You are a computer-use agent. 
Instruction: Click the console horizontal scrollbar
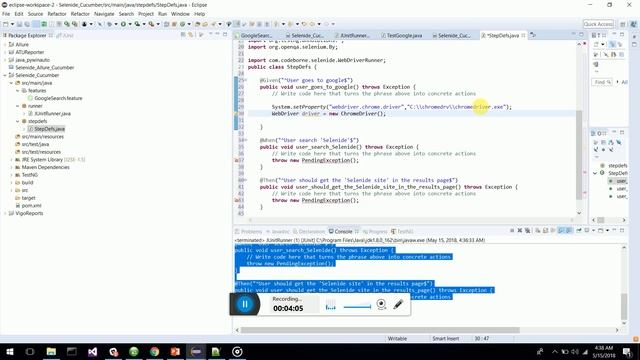tap(380, 330)
